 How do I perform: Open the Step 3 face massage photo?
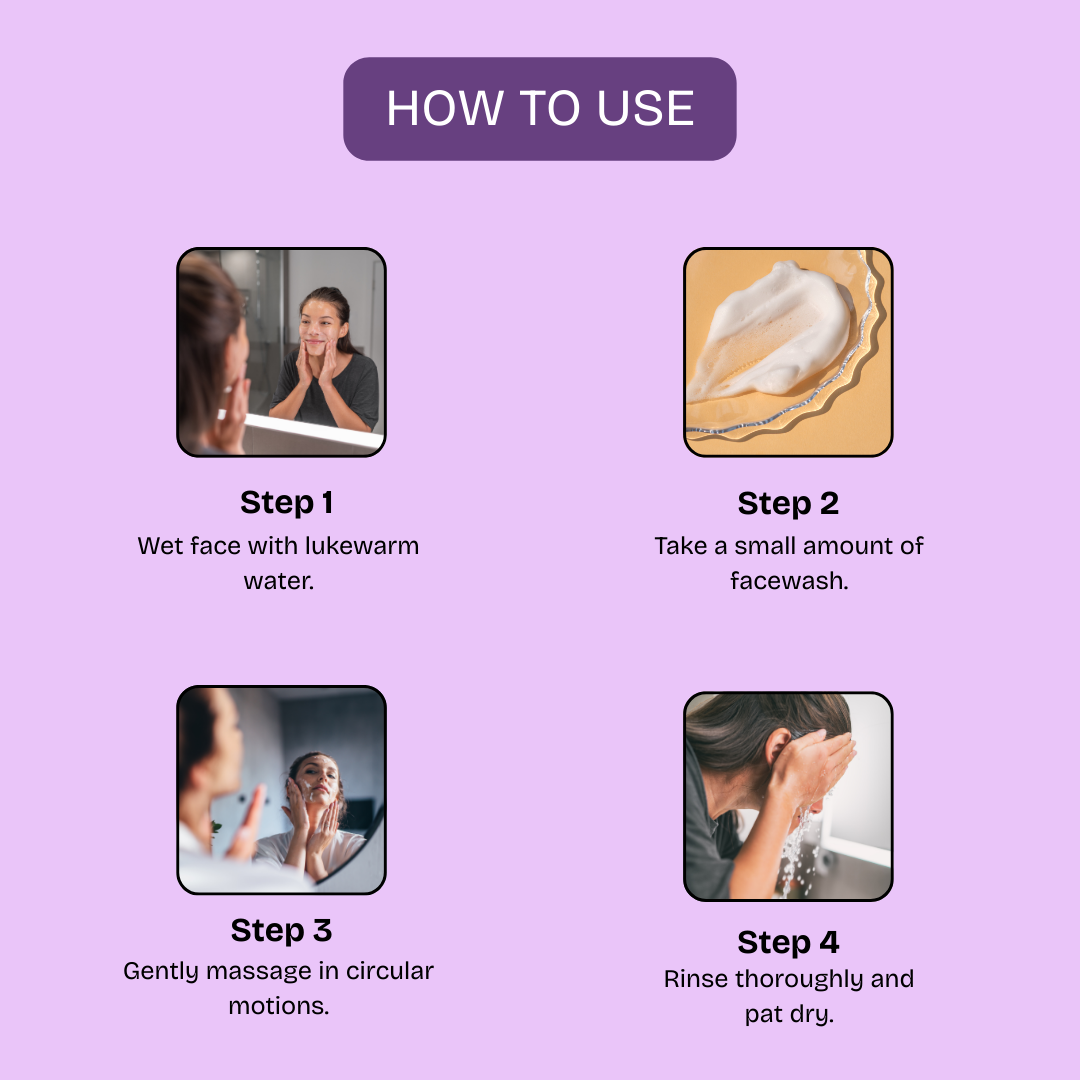(x=281, y=790)
